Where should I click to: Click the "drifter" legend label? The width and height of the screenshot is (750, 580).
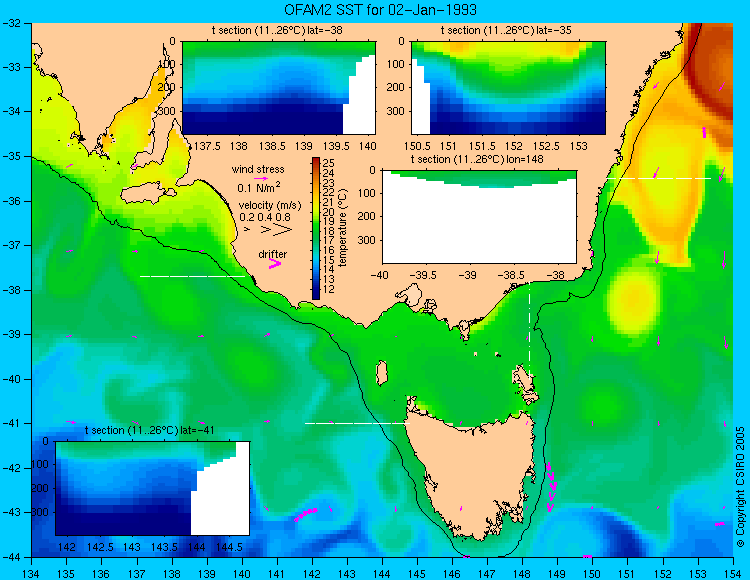(273, 254)
